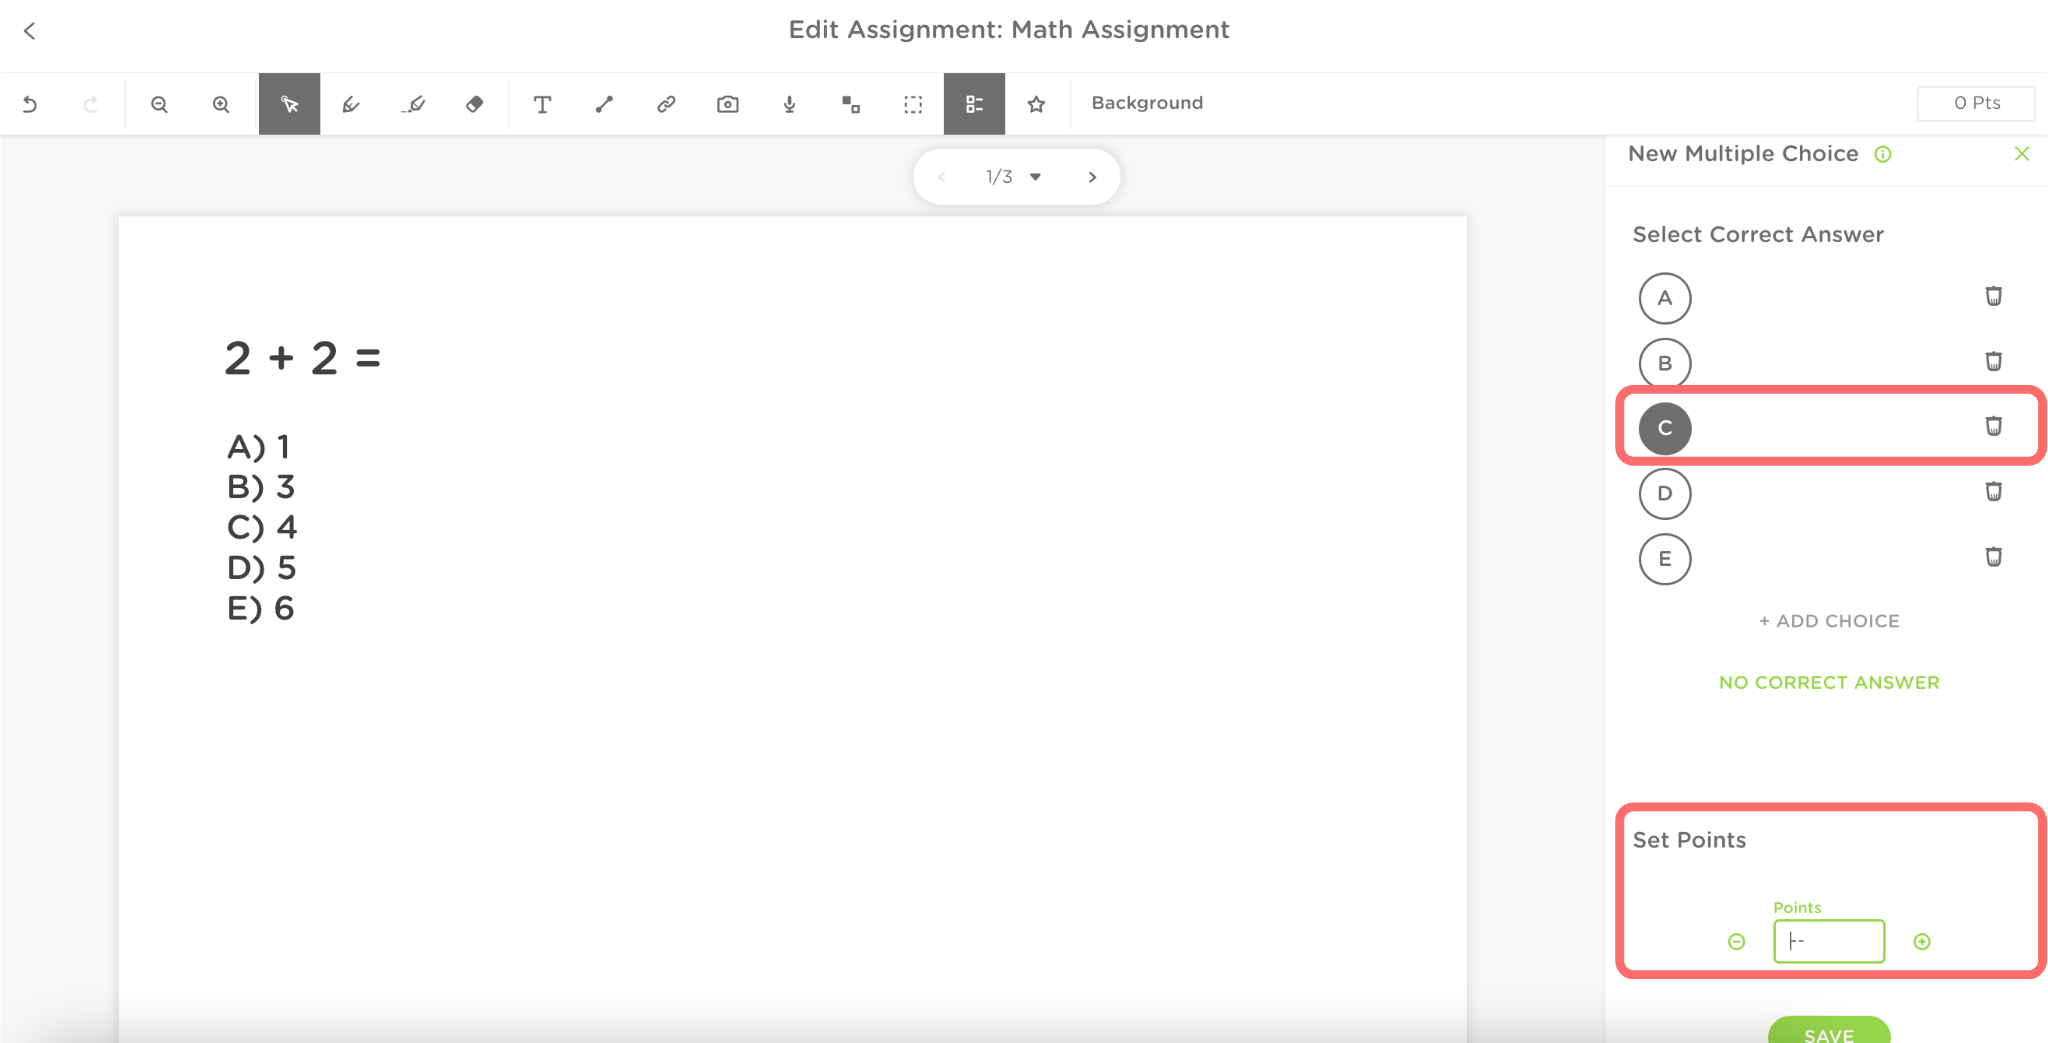Go back using the top-left chevron

pyautogui.click(x=30, y=31)
